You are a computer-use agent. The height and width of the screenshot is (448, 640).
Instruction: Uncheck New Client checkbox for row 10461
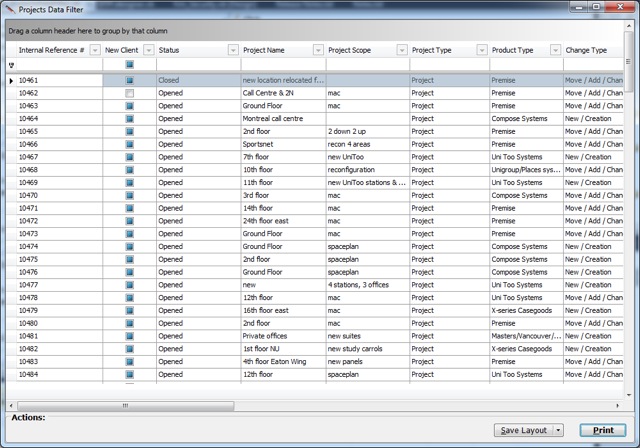coord(129,80)
